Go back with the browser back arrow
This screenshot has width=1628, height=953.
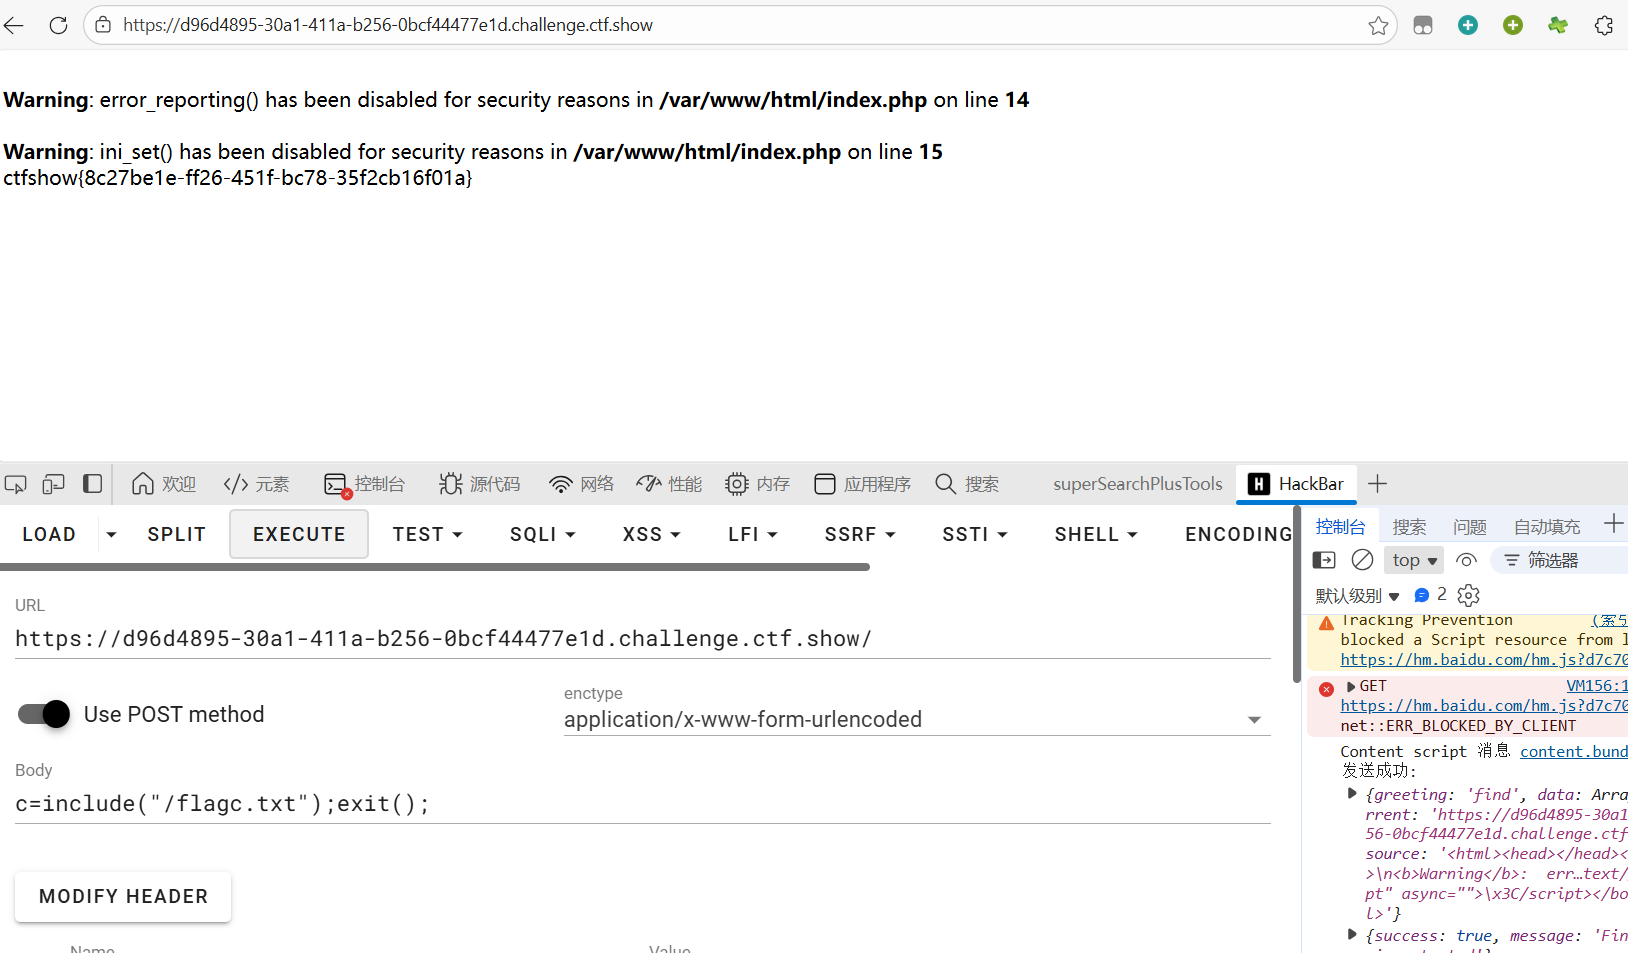coord(14,25)
